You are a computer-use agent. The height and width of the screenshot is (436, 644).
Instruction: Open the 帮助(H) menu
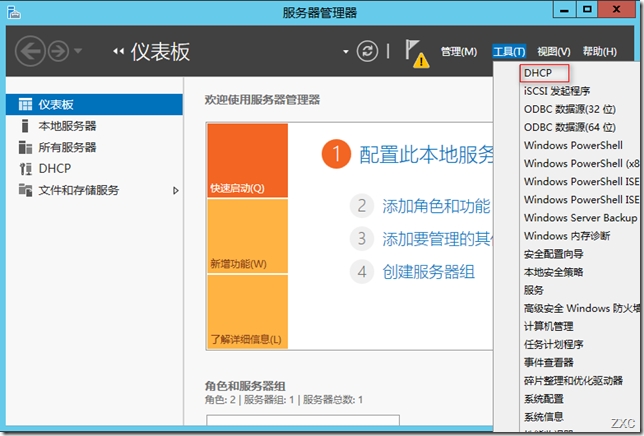click(600, 52)
